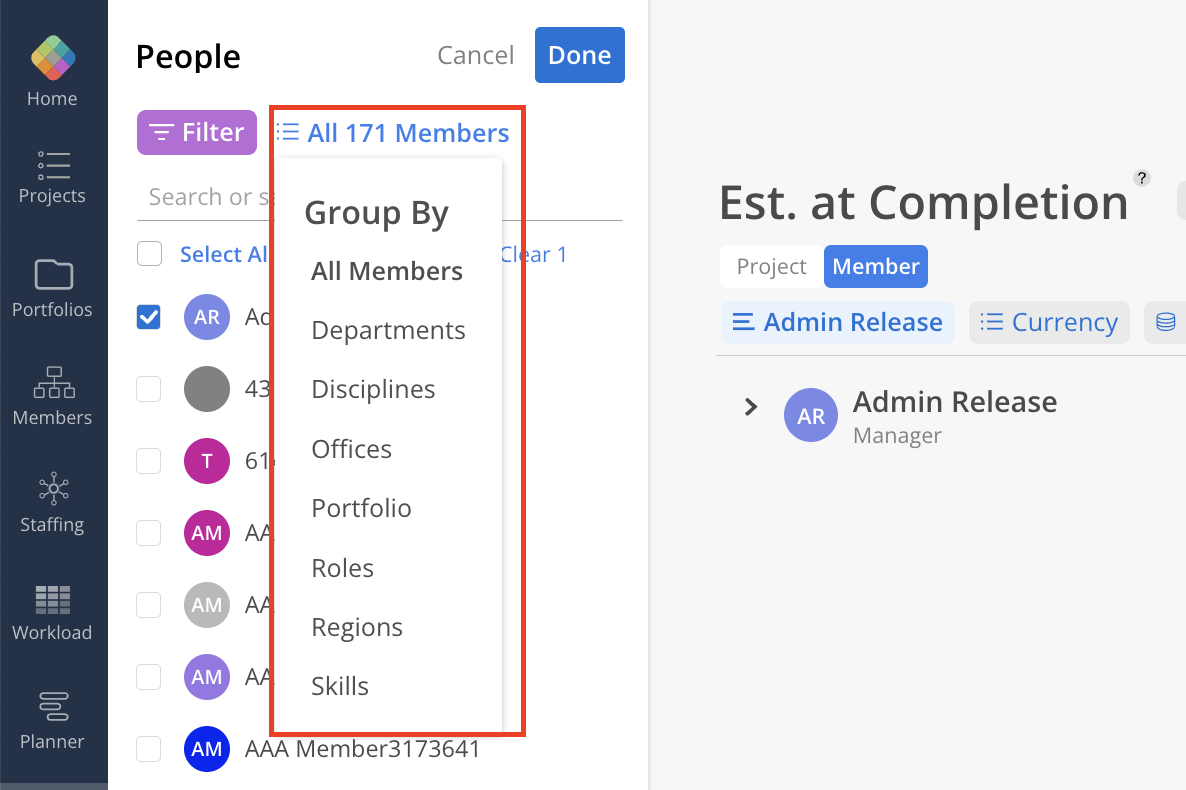The height and width of the screenshot is (790, 1186).
Task: Open Home from the sidebar logo
Action: [x=53, y=58]
